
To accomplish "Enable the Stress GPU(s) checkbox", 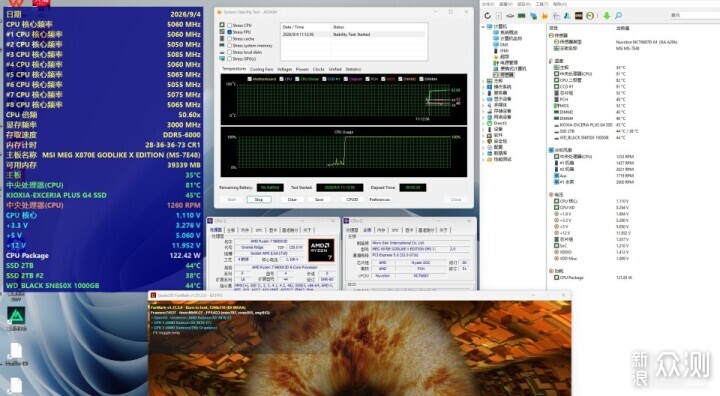I will pyautogui.click(x=229, y=59).
